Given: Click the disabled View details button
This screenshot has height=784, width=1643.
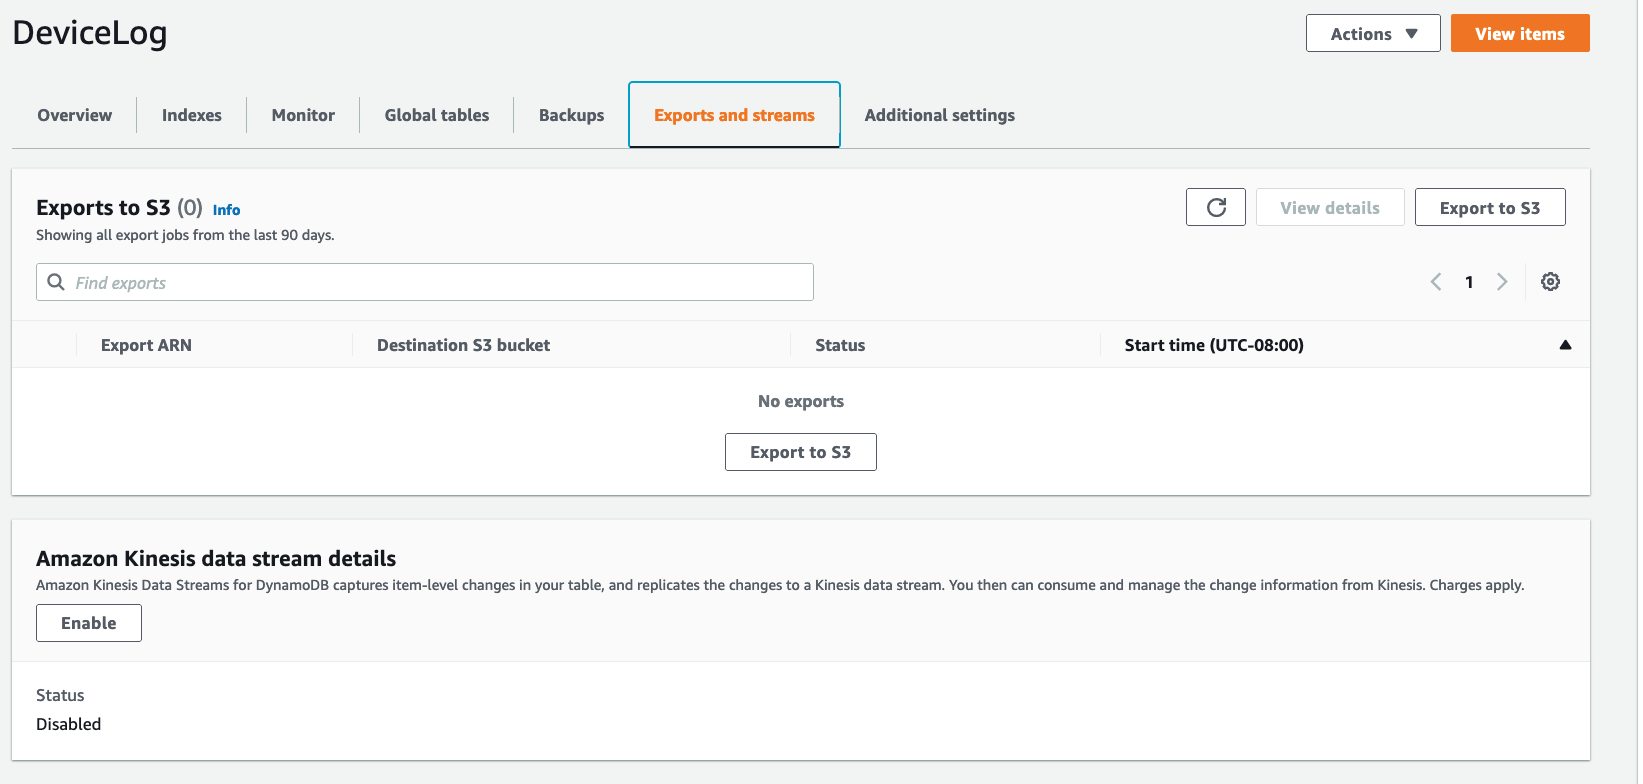Looking at the screenshot, I should point(1330,207).
